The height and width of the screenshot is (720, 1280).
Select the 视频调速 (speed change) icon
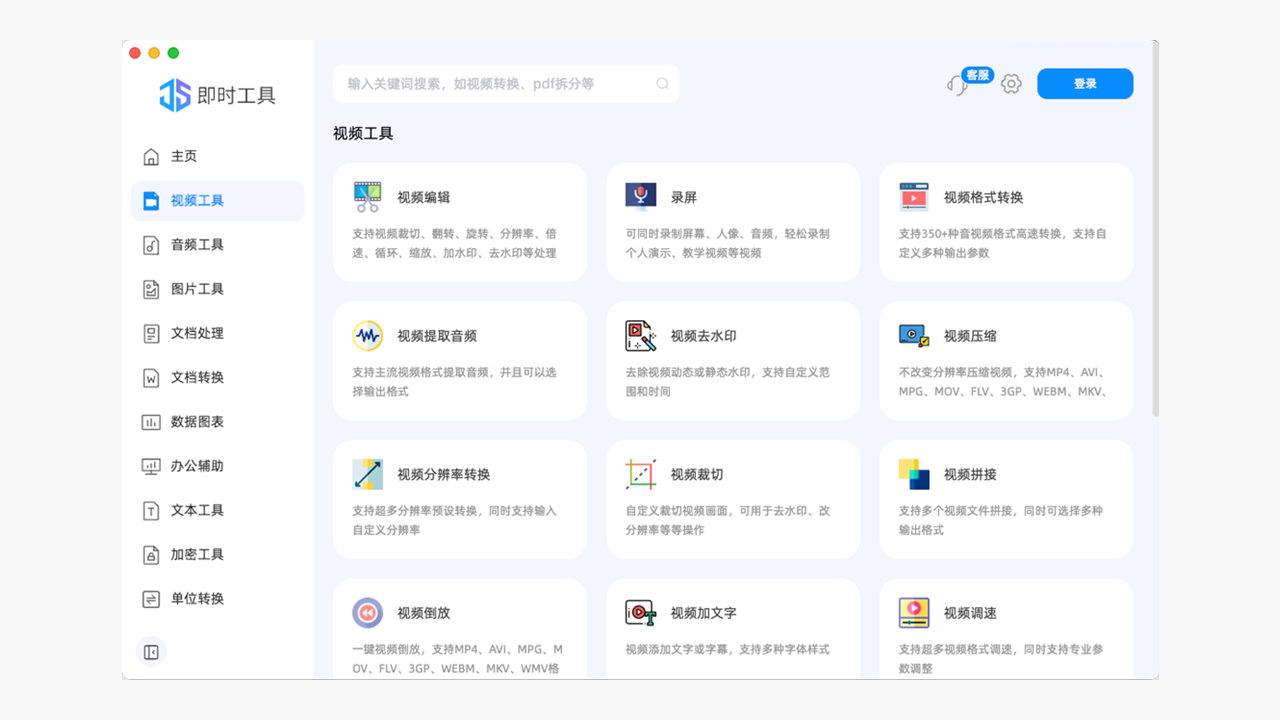(x=913, y=613)
